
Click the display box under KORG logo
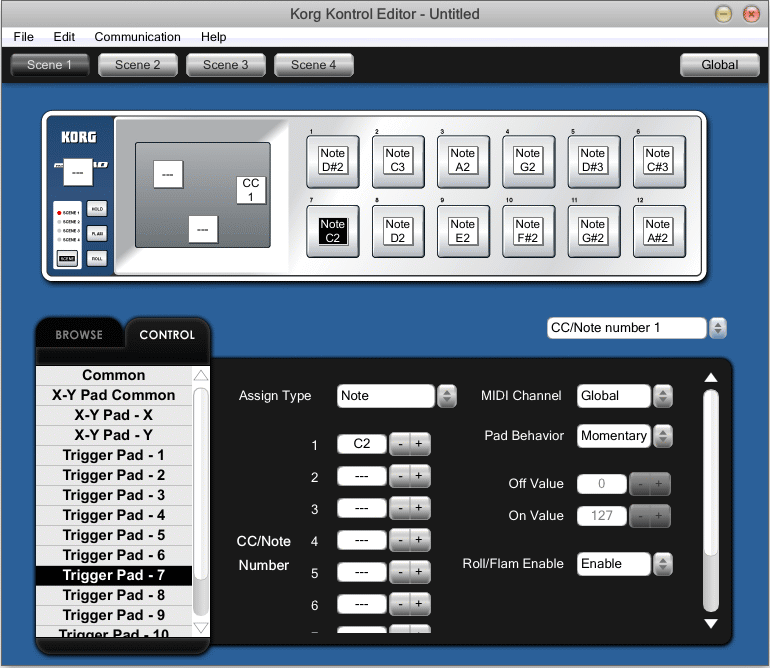pos(78,172)
